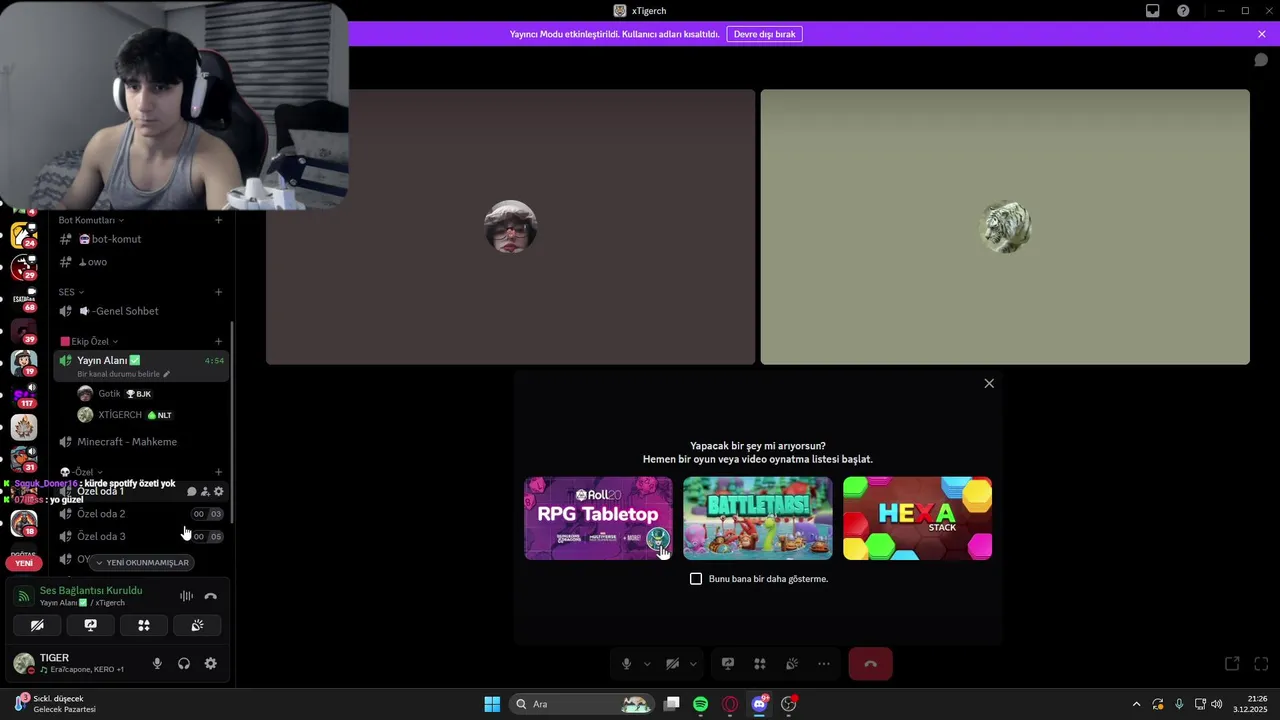Pop out the call window
This screenshot has height=720, width=1280.
pos(1232,664)
